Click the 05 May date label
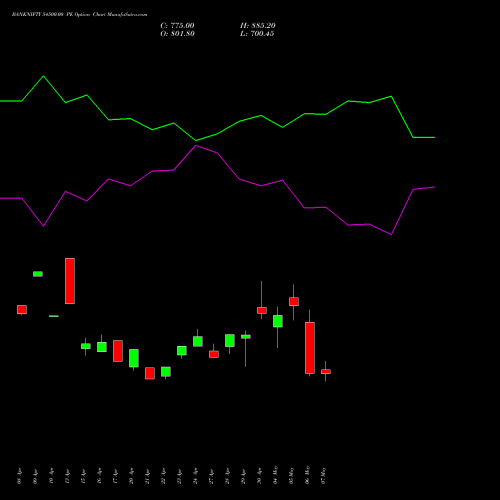 291,475
